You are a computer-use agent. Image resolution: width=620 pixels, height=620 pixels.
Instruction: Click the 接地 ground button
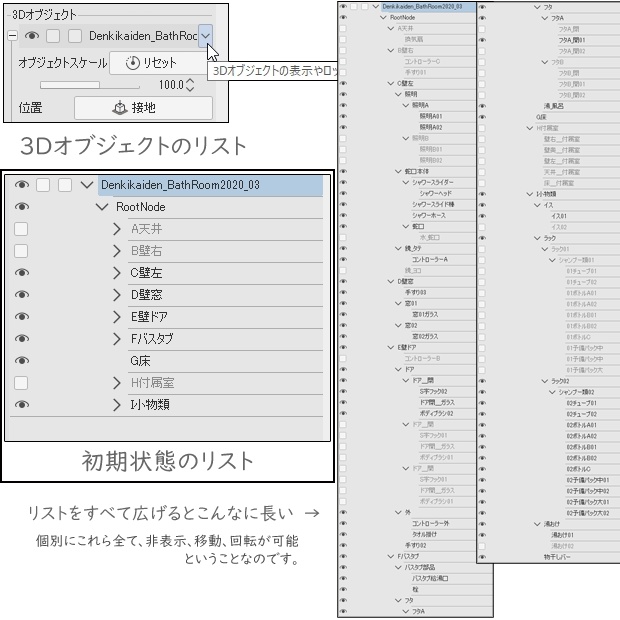click(x=144, y=108)
